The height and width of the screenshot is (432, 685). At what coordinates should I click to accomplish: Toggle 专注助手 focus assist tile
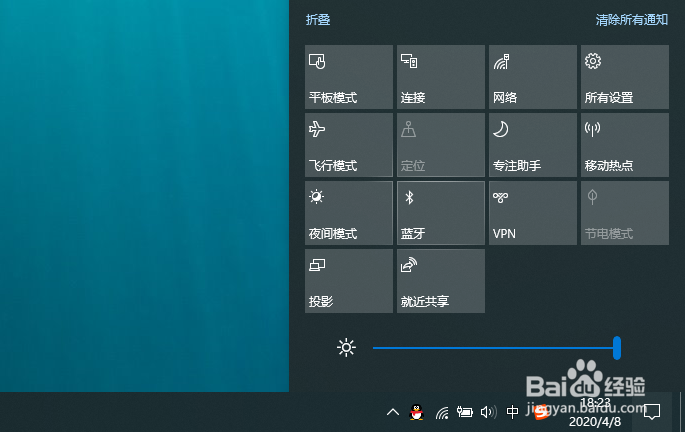(533, 145)
